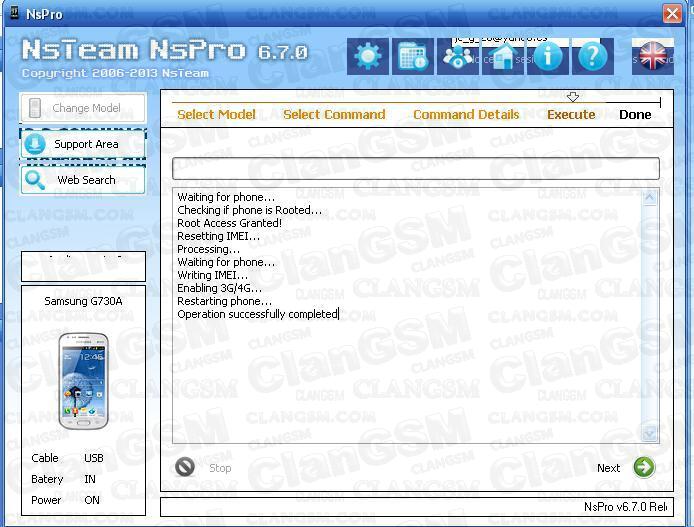Click the "Resetting IMEI…" log line

[218, 236]
